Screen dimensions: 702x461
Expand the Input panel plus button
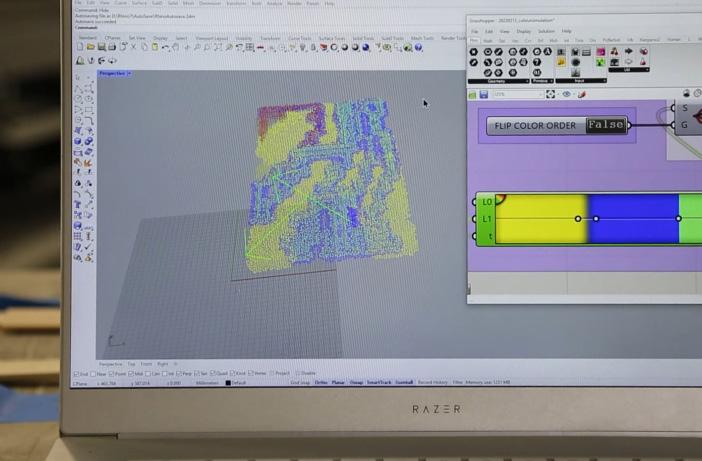pos(604,81)
